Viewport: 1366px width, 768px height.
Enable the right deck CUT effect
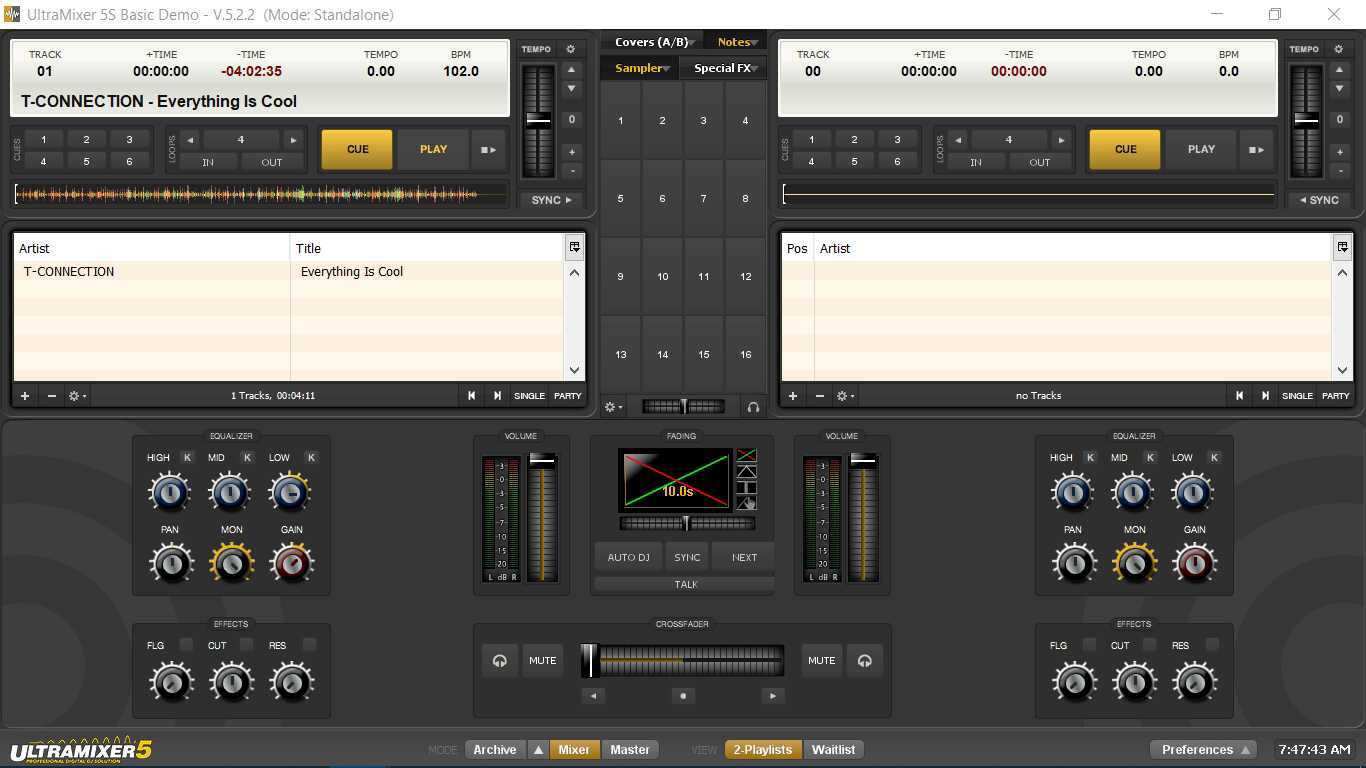(1149, 645)
